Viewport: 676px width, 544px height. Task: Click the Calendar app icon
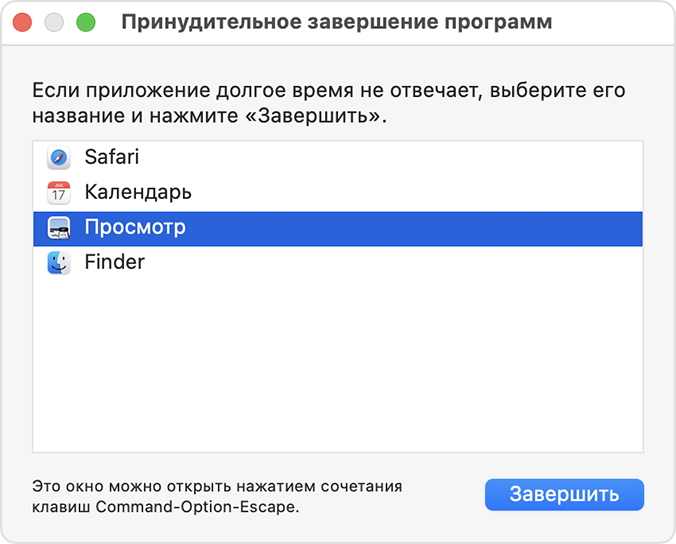pos(59,193)
